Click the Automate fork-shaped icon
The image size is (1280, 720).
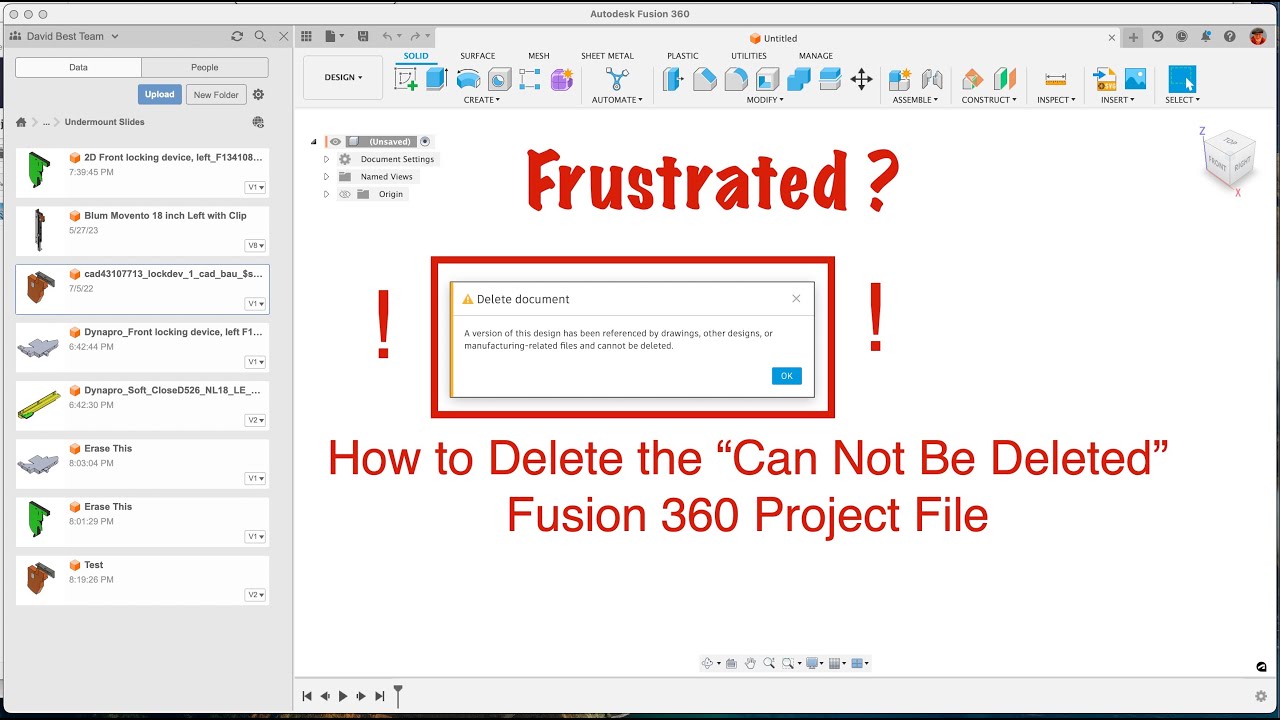(x=618, y=79)
